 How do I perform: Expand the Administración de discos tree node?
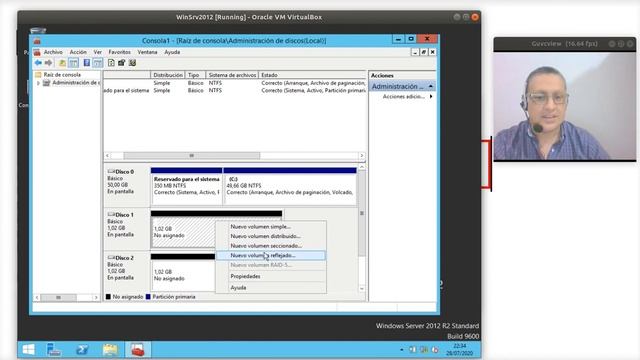(38, 83)
